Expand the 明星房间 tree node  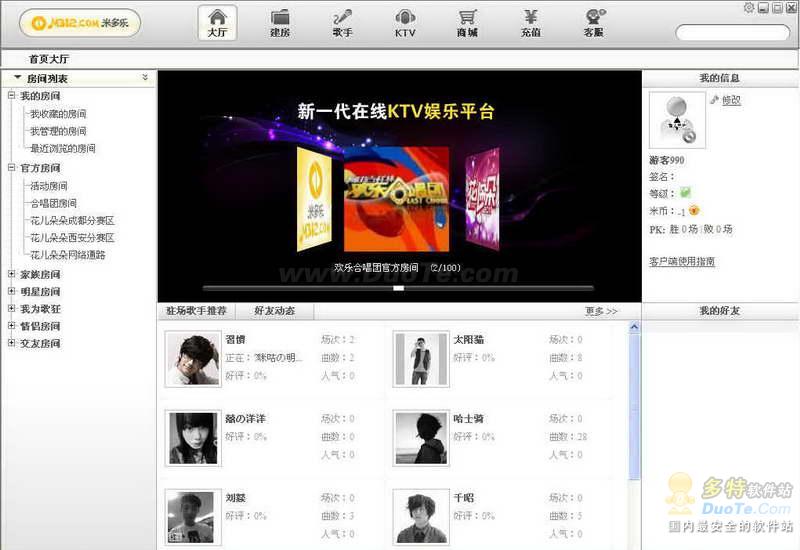11,291
